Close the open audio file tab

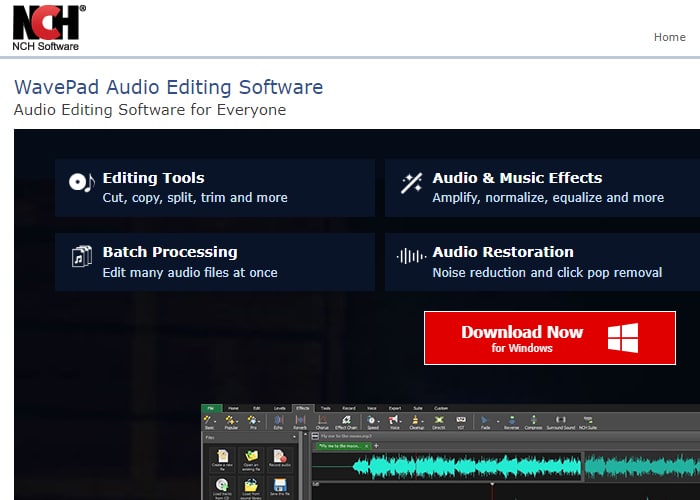367,446
